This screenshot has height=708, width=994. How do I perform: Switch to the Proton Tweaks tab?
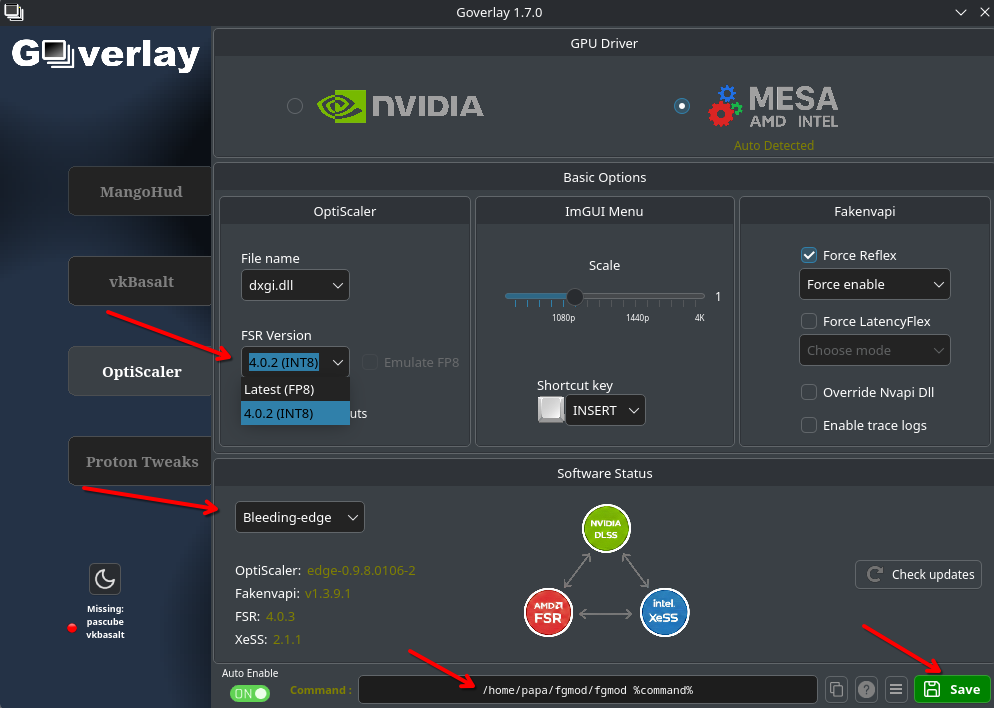point(140,461)
